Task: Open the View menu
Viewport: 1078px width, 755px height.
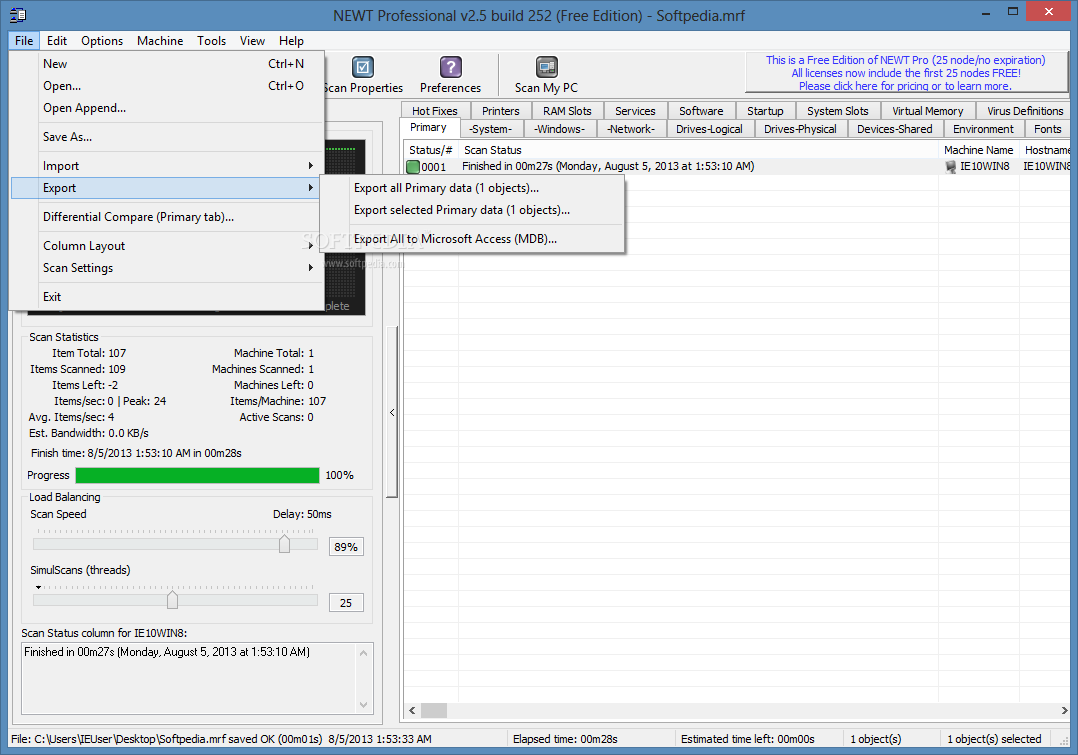Action: tap(252, 41)
